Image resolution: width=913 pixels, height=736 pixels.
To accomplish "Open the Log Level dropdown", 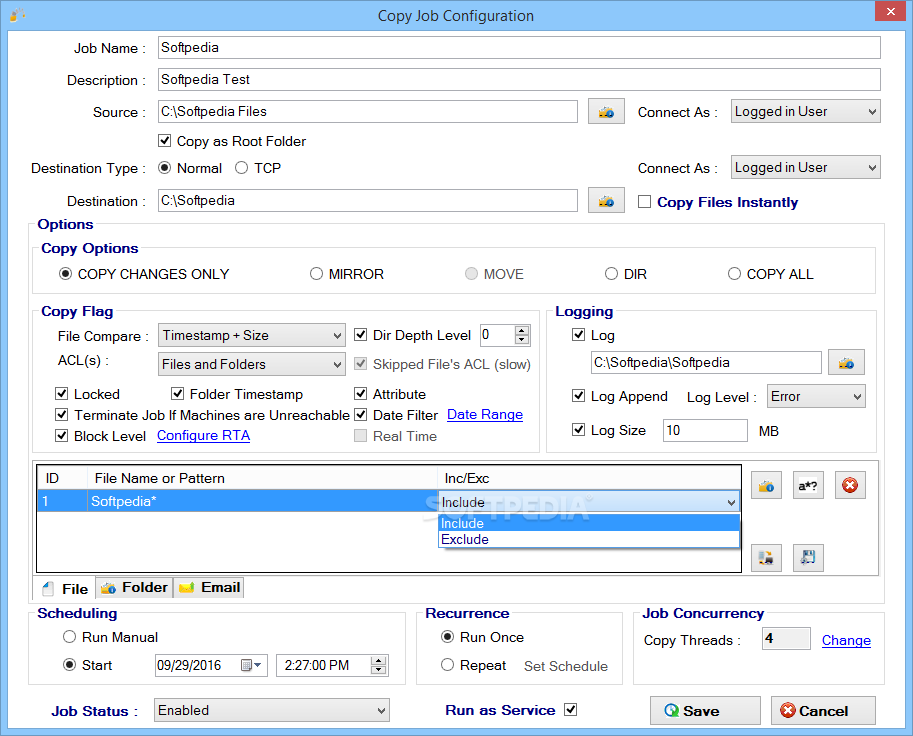I will coord(816,396).
